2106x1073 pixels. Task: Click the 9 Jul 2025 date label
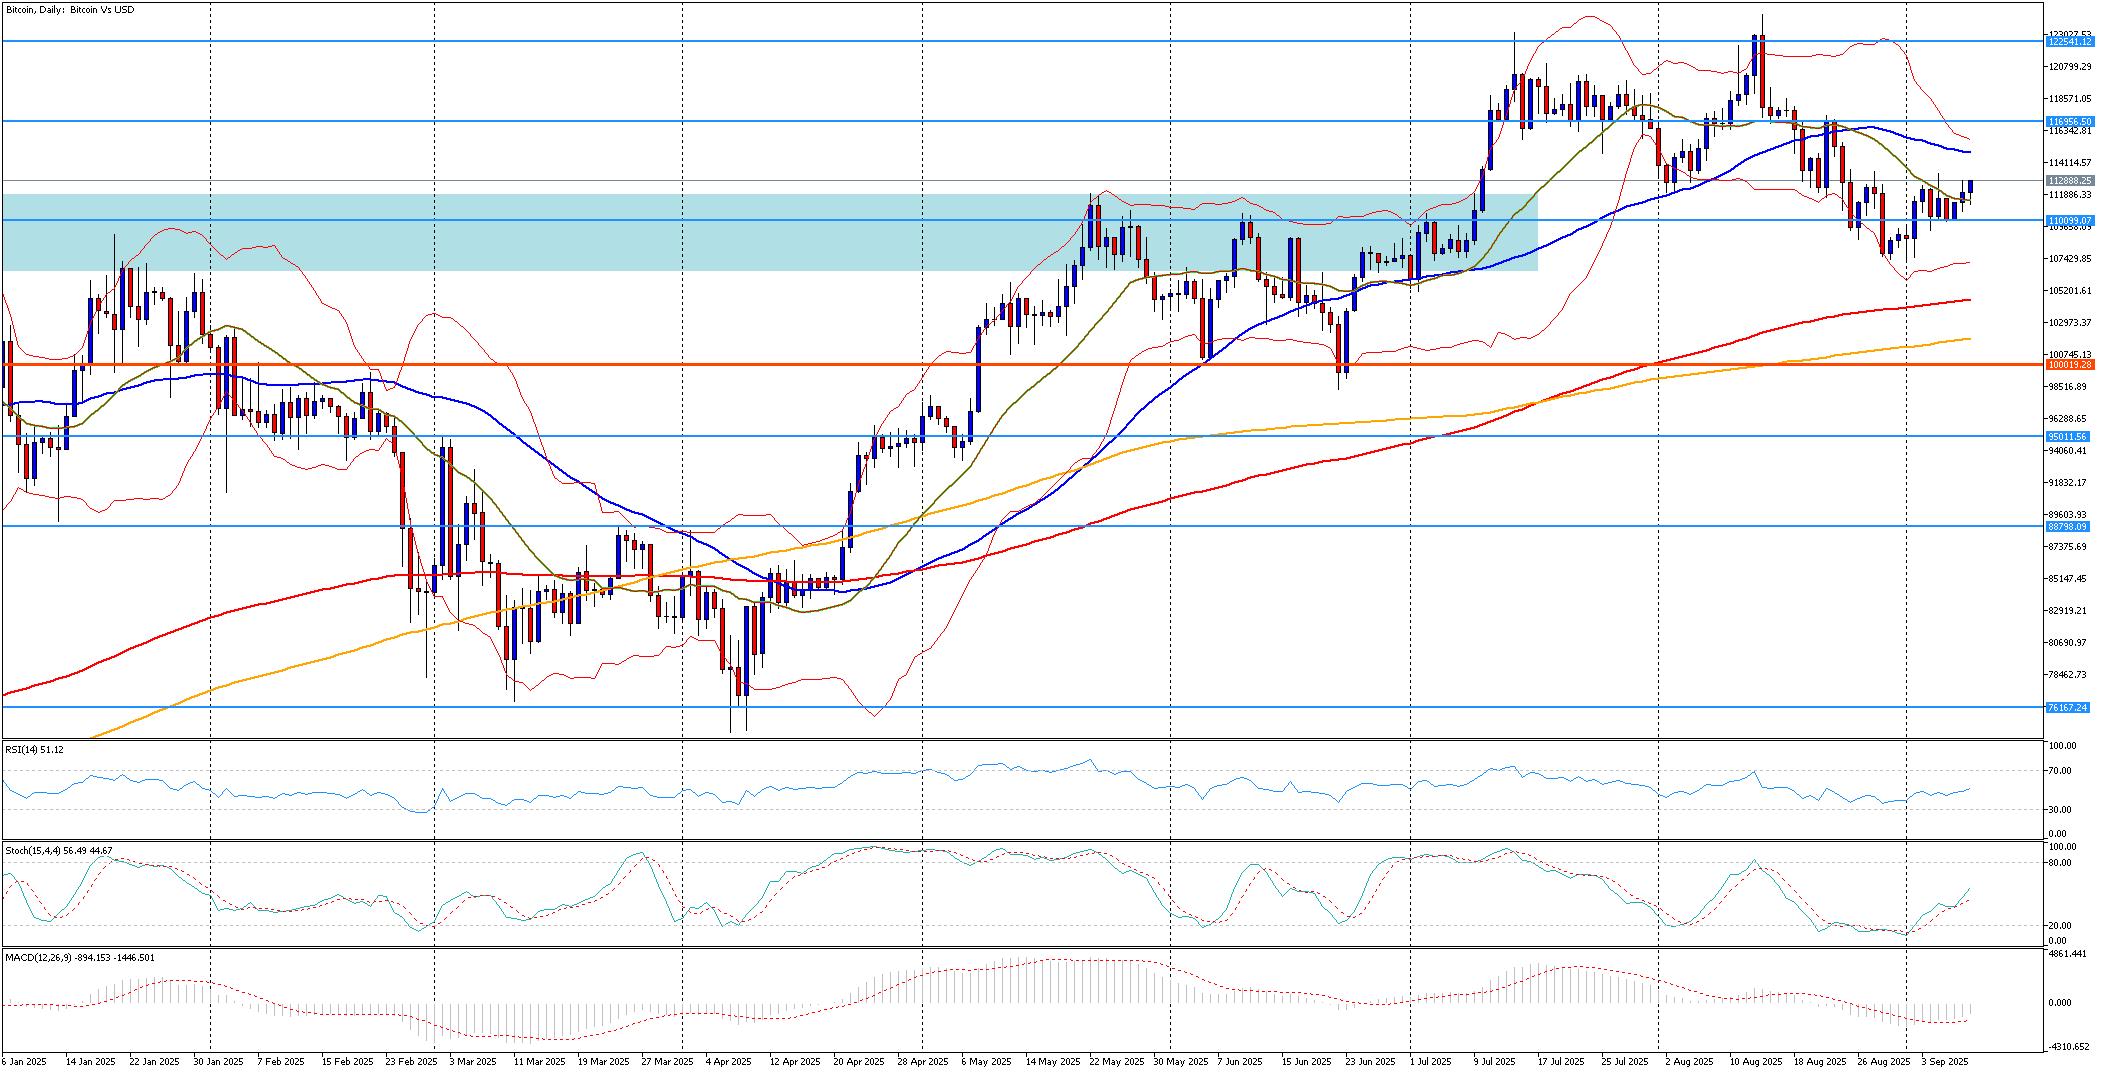[x=1495, y=1062]
